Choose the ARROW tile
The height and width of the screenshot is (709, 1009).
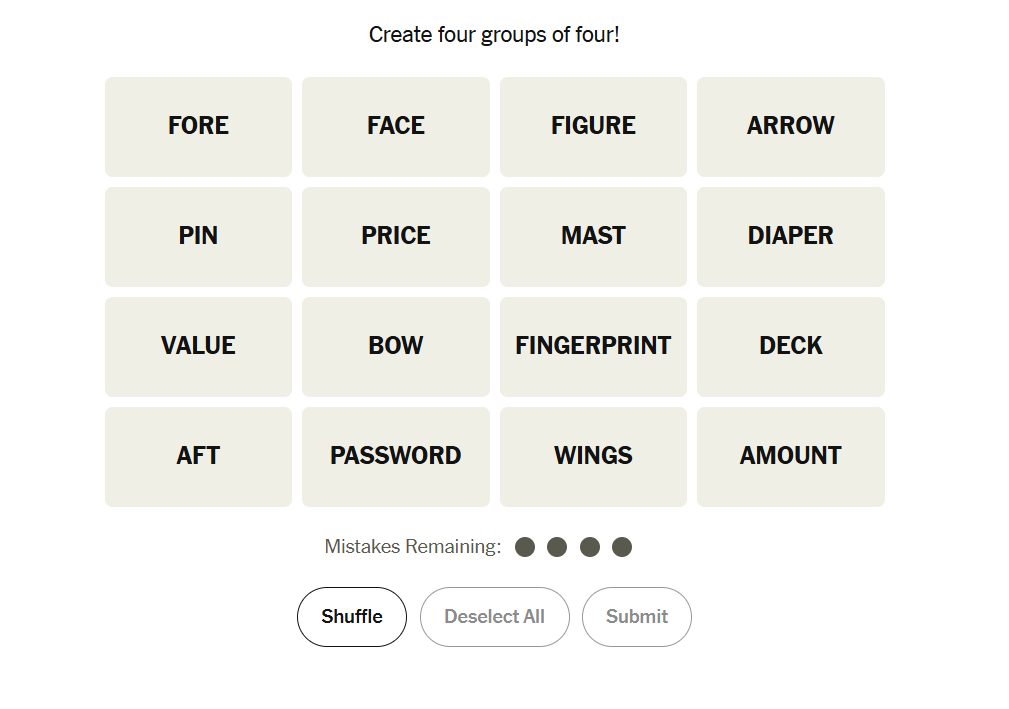tap(790, 126)
